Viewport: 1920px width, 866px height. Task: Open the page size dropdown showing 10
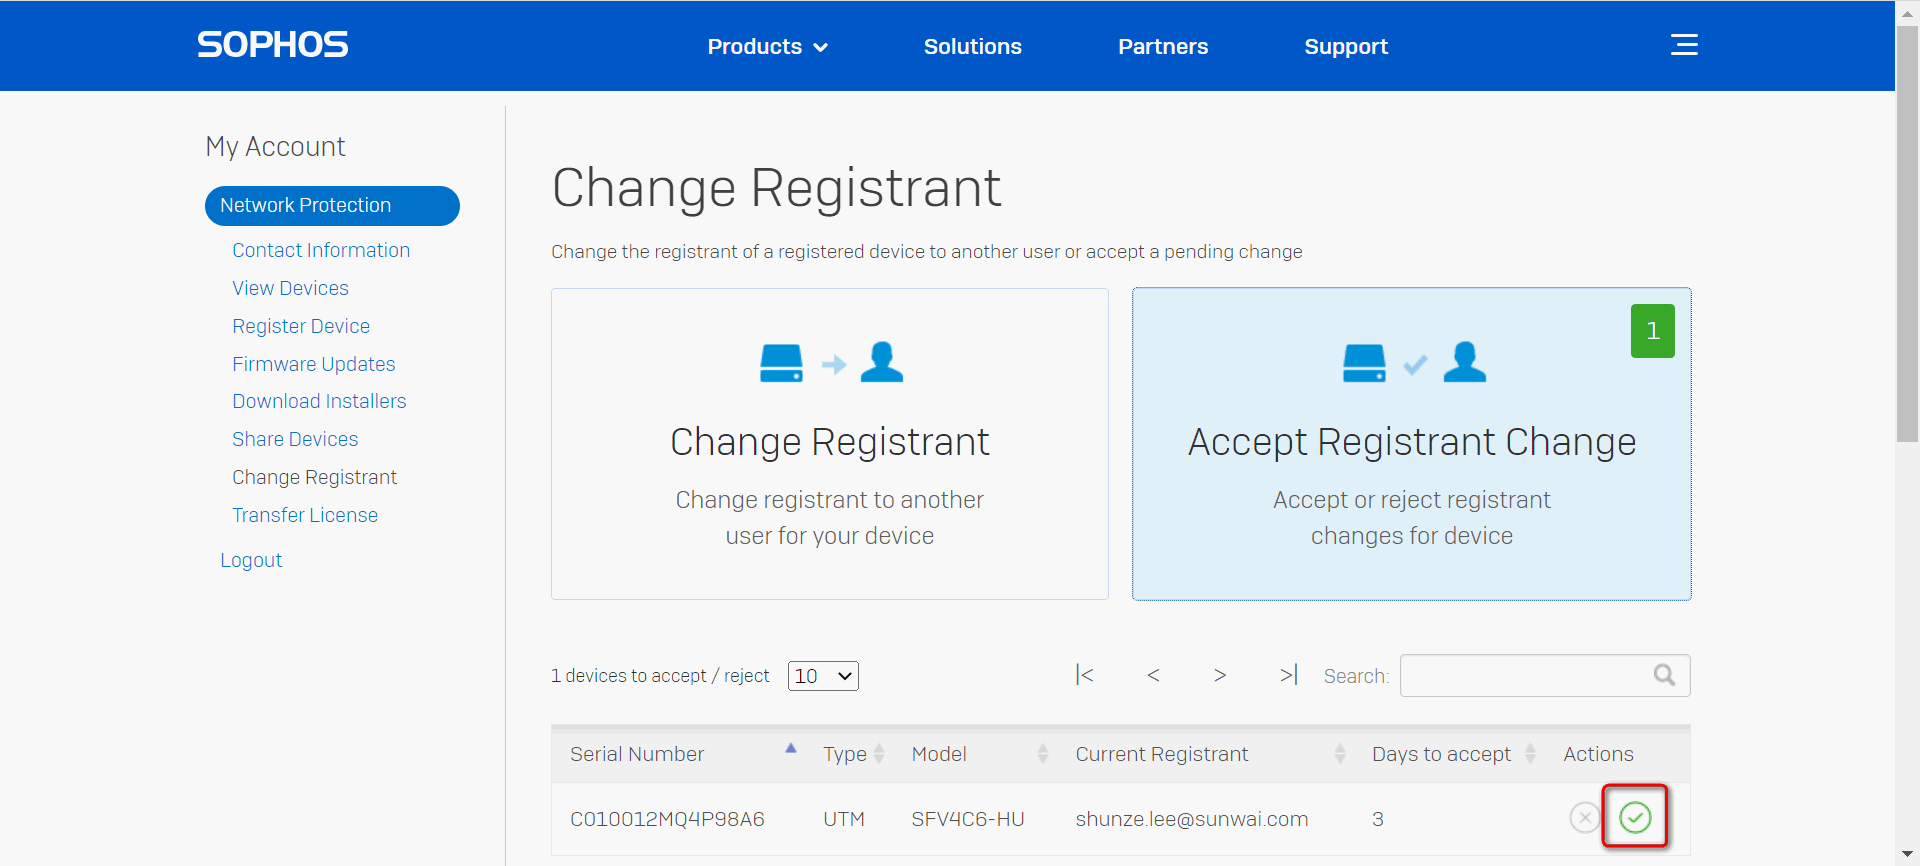tap(823, 676)
